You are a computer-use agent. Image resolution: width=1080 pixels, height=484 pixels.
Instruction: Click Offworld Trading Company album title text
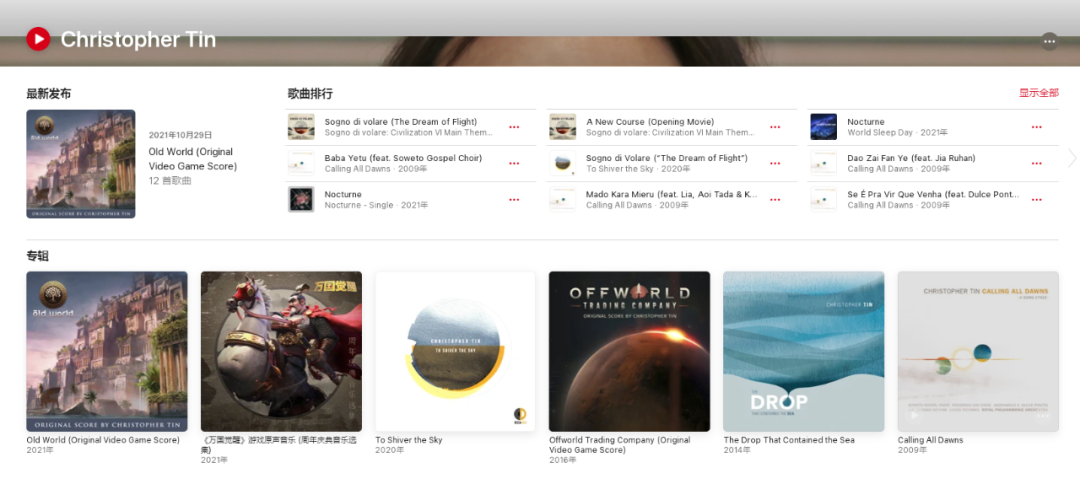[620, 445]
